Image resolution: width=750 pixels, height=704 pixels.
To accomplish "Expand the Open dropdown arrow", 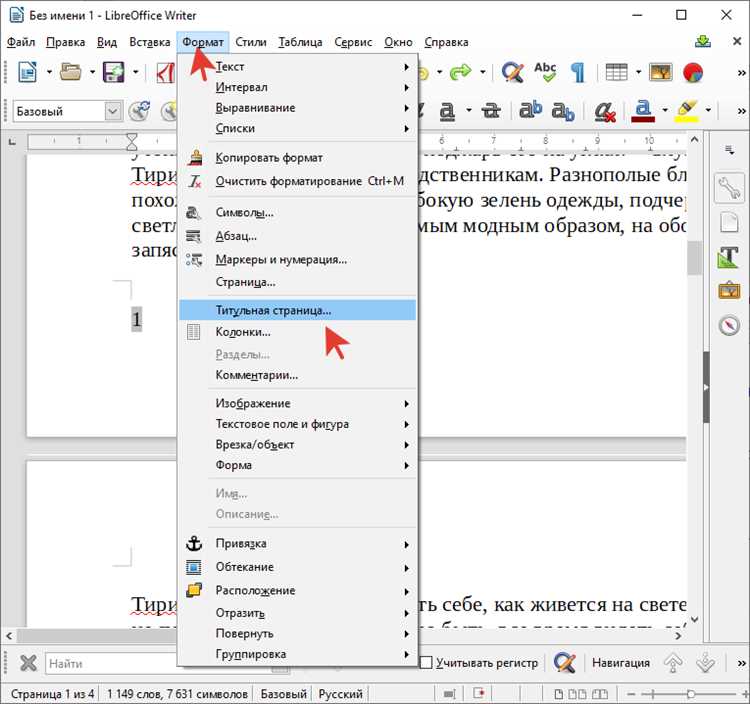I will pos(92,73).
